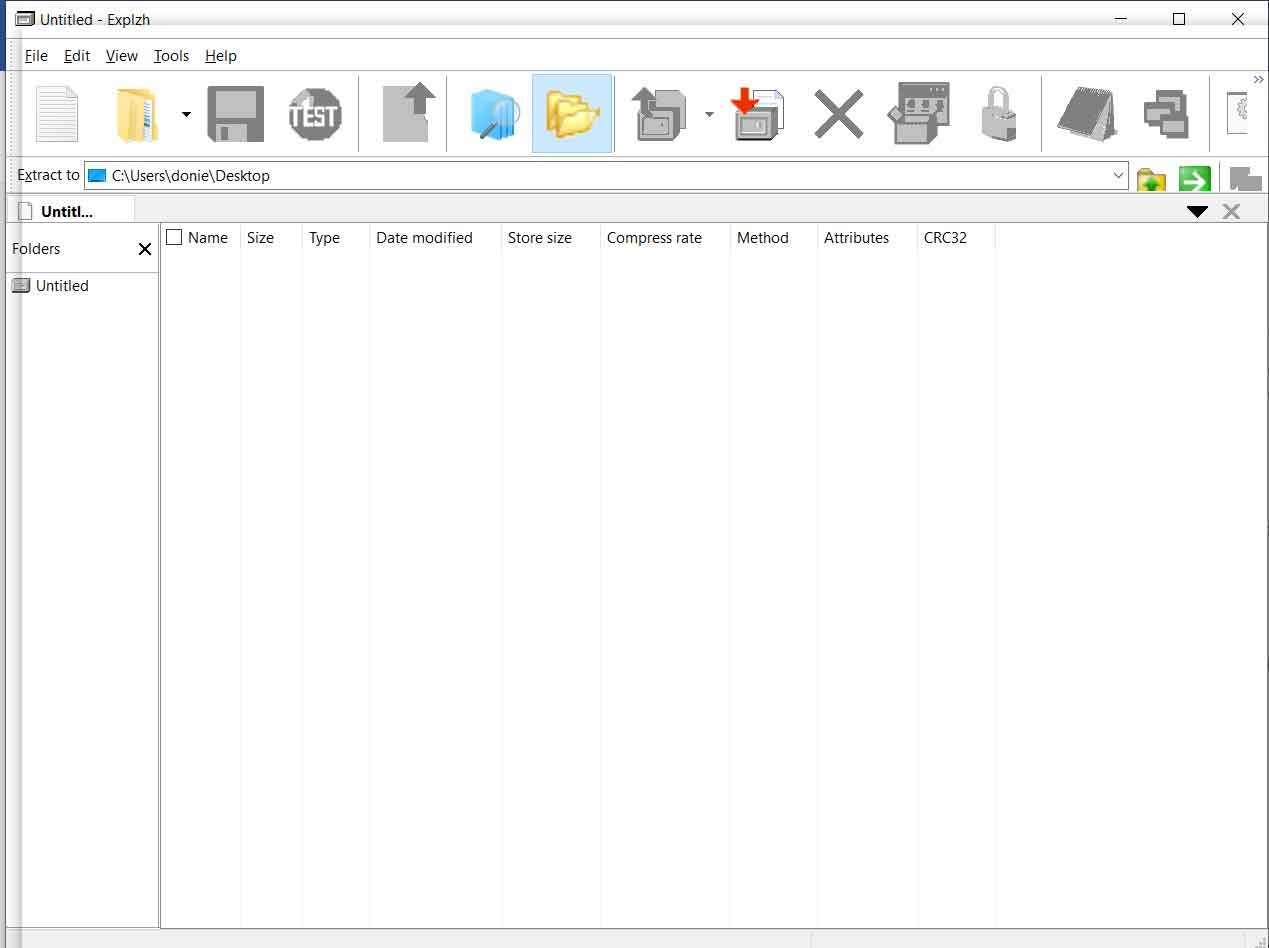The height and width of the screenshot is (948, 1269).
Task: Click the gray folders icon after the green arrow
Action: (1245, 179)
